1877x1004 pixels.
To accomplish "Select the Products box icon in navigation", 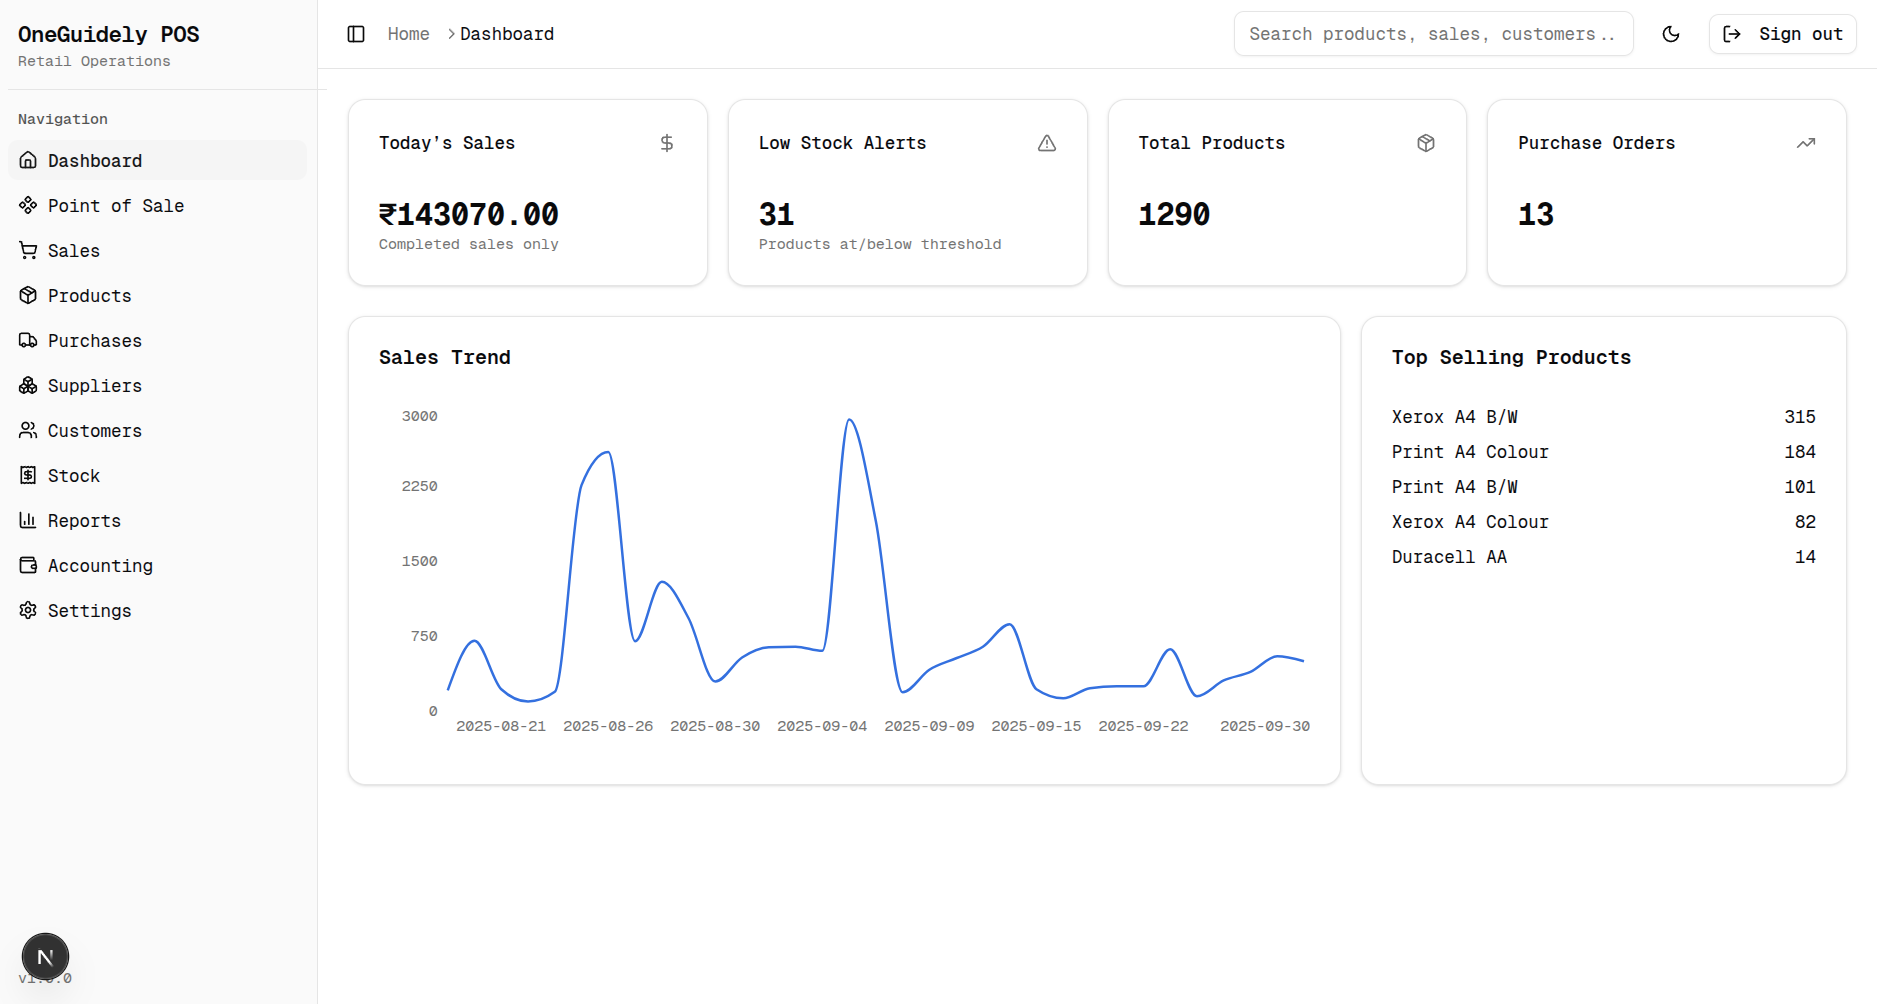I will 28,295.
